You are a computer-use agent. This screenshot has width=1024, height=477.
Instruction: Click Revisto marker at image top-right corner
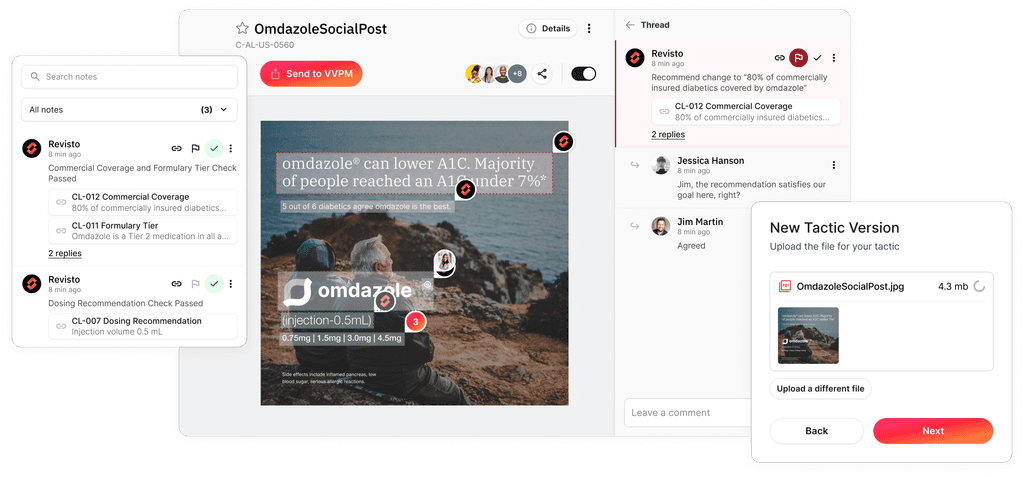coord(564,141)
